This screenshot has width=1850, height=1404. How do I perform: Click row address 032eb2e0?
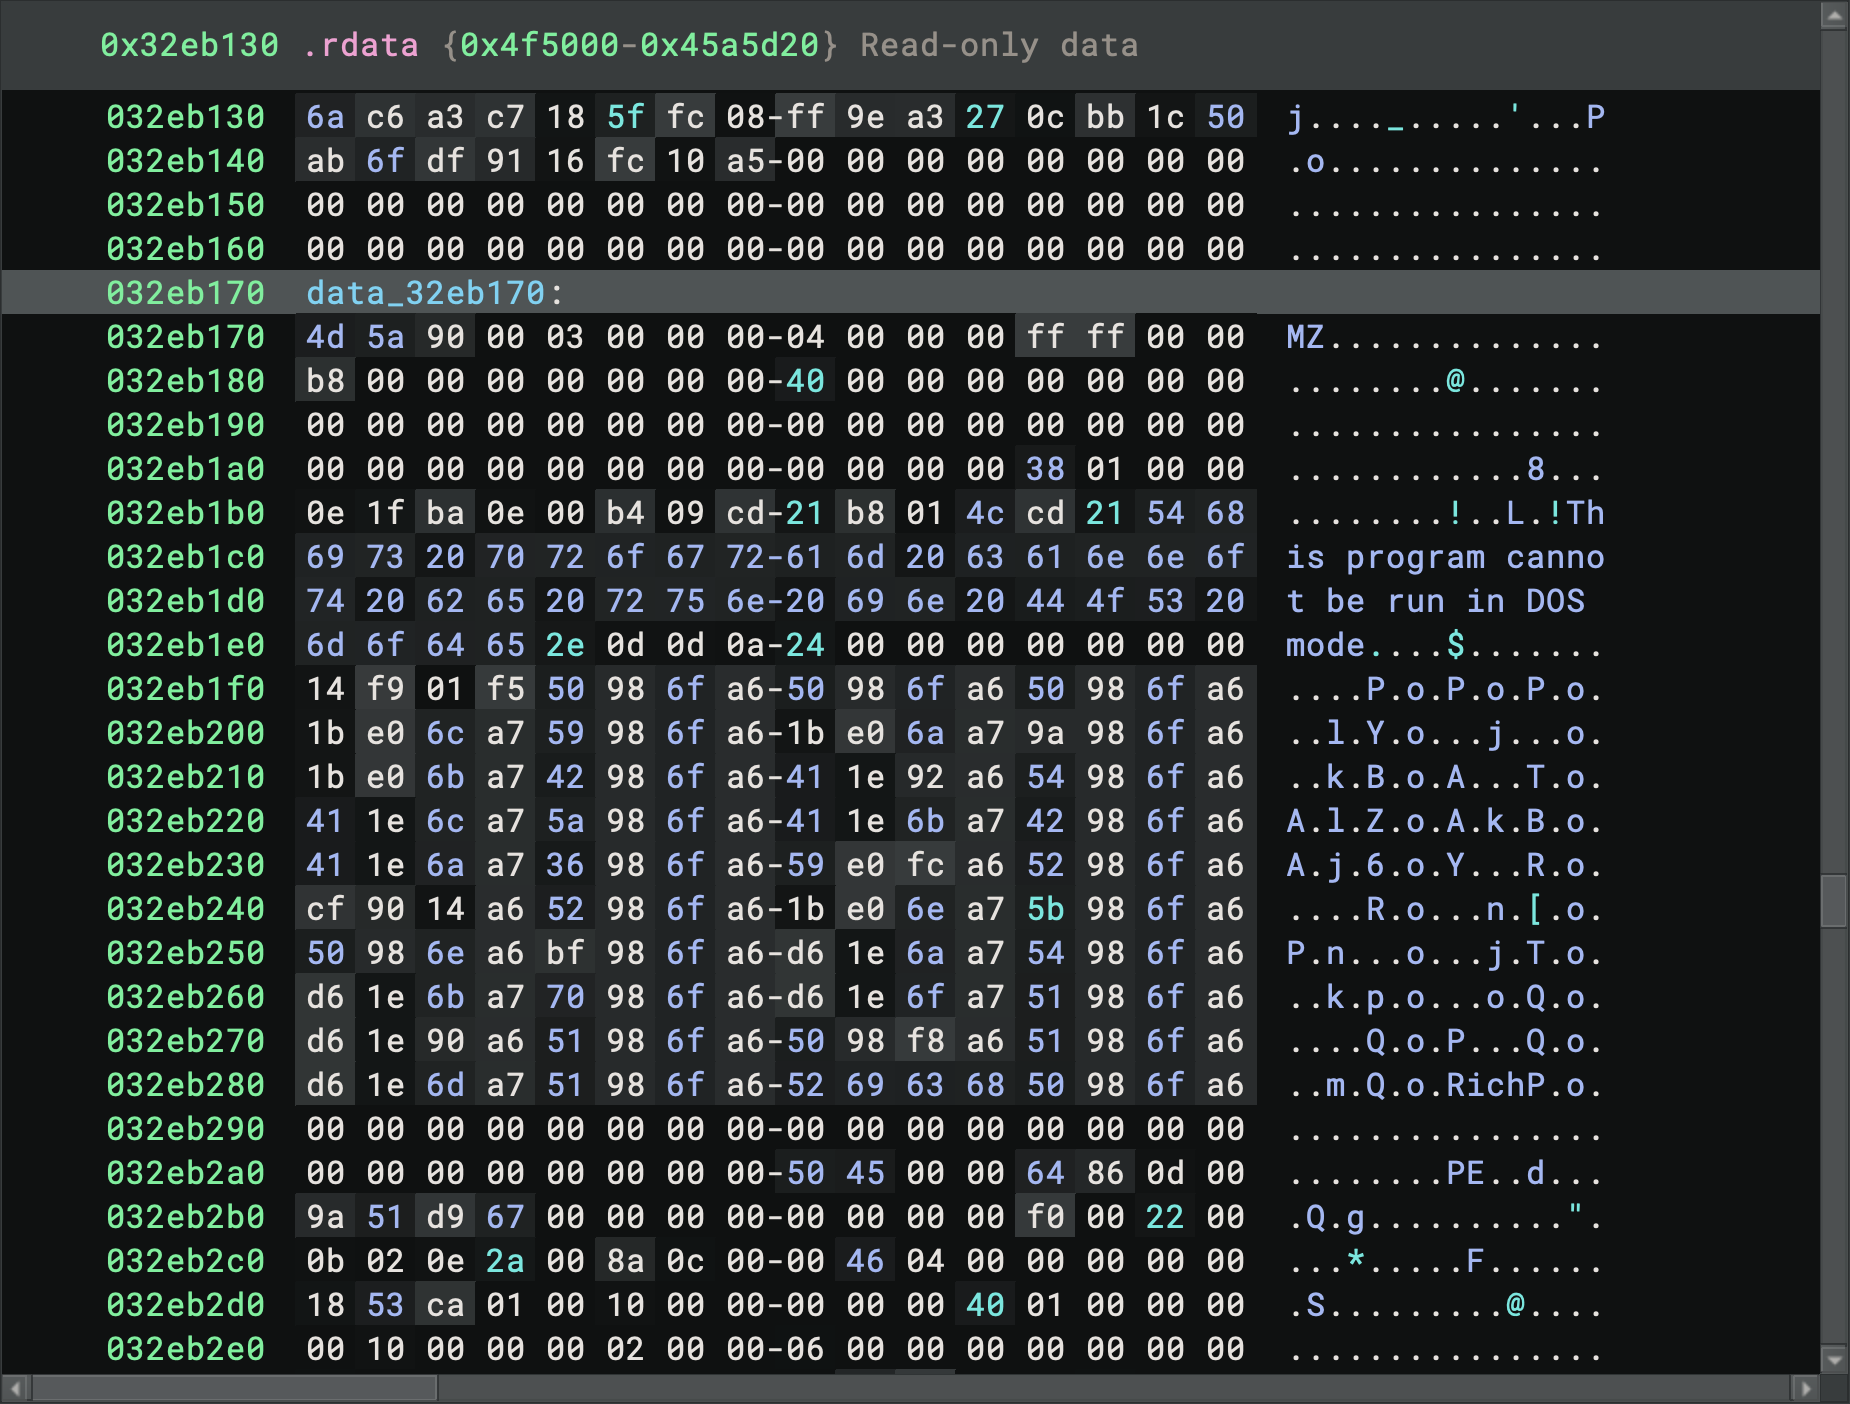185,1349
